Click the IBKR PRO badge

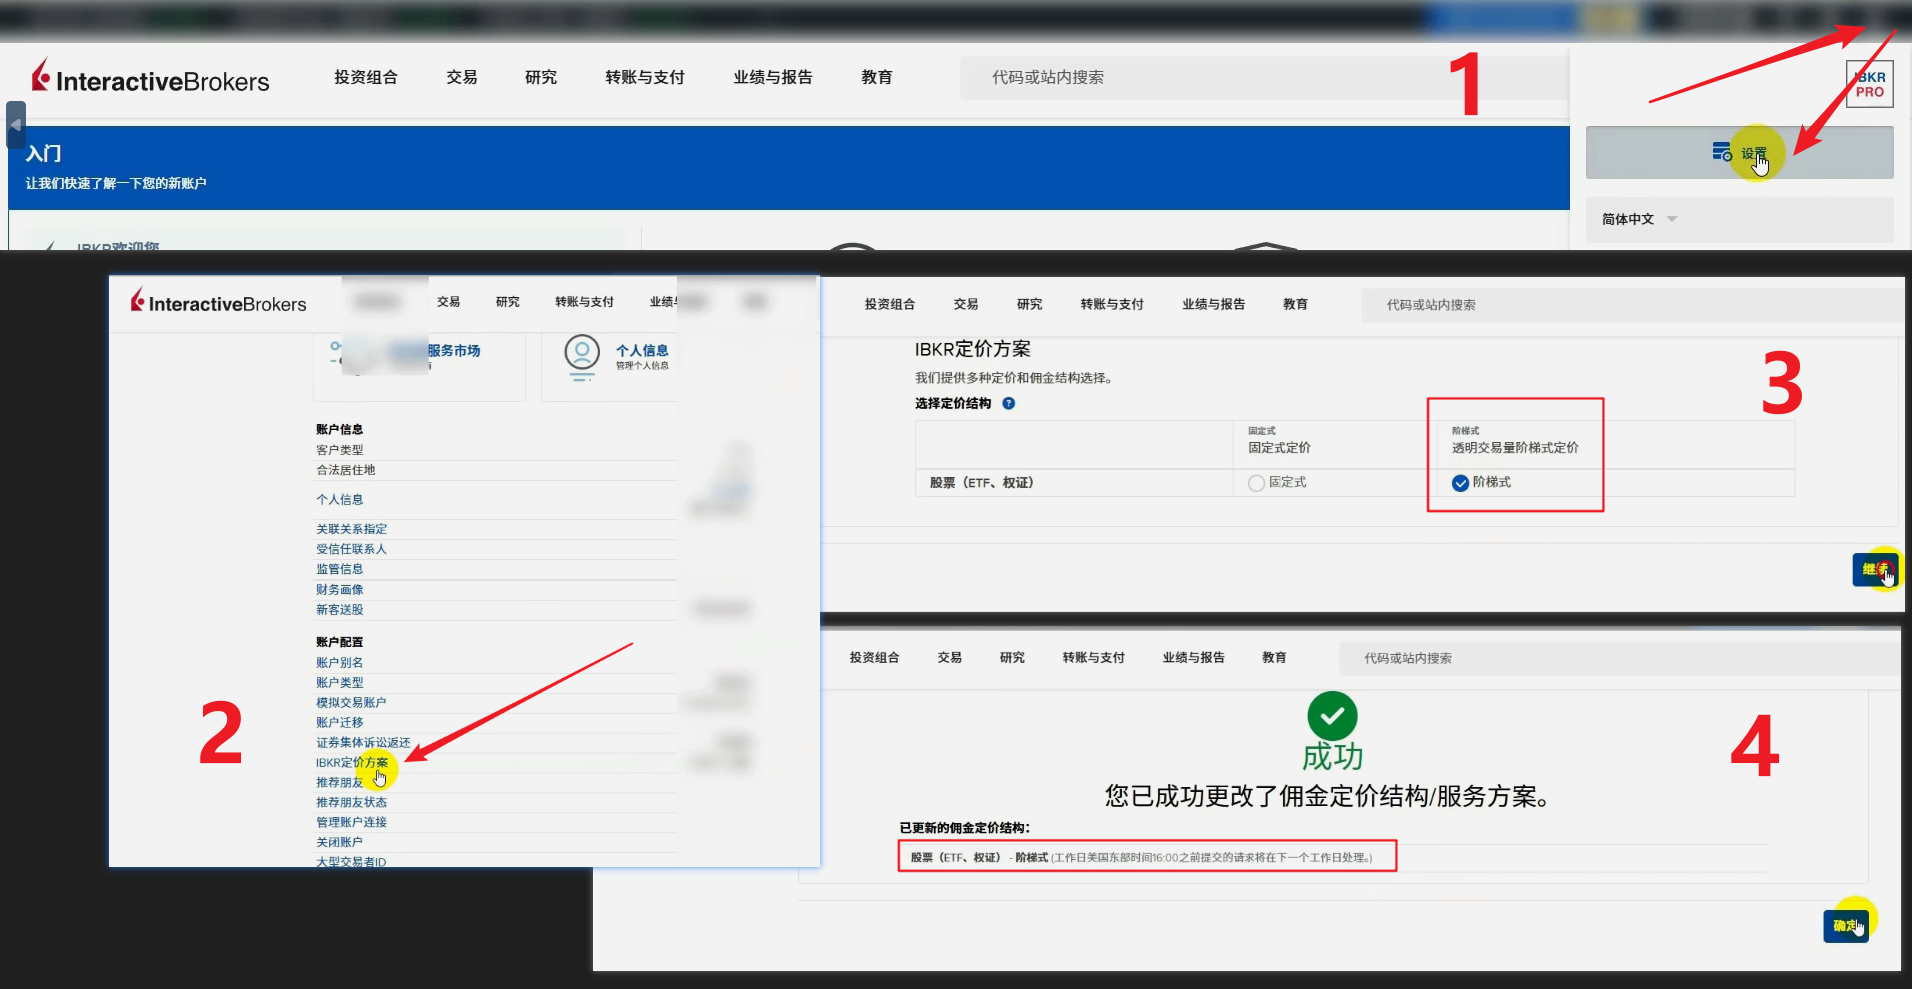point(1869,83)
